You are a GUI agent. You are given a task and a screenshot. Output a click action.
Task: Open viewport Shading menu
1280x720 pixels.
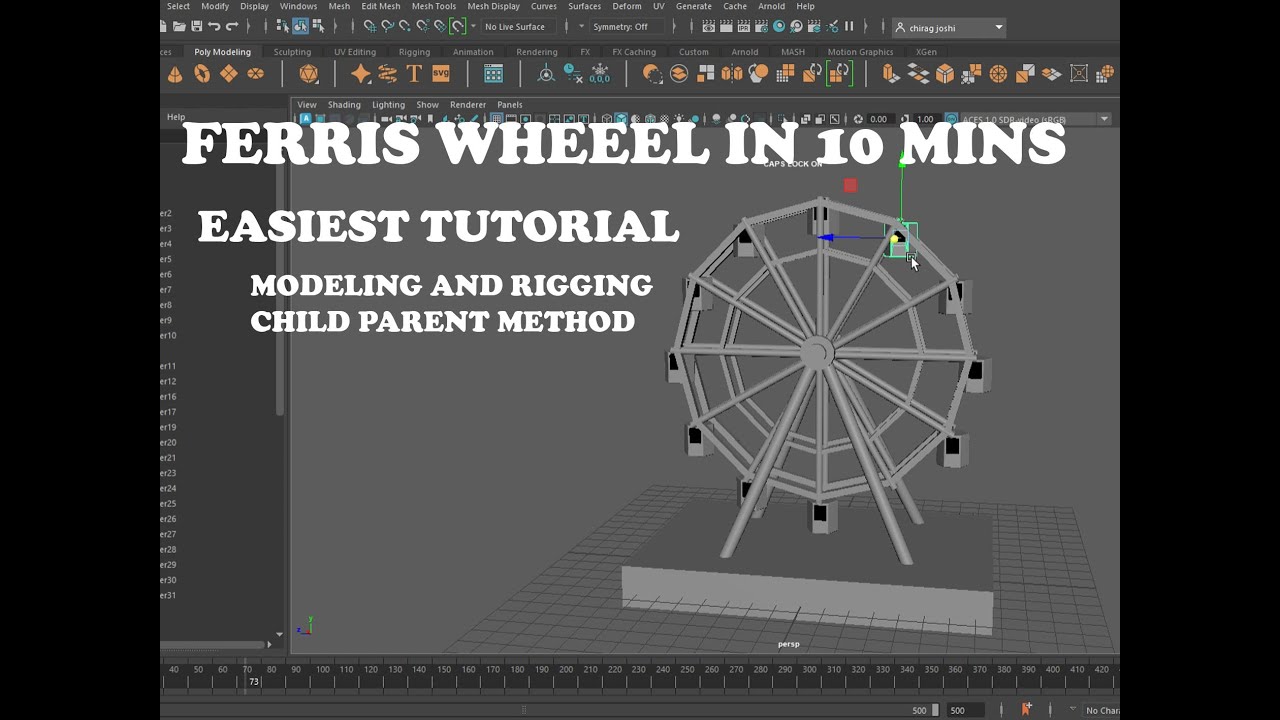(344, 105)
